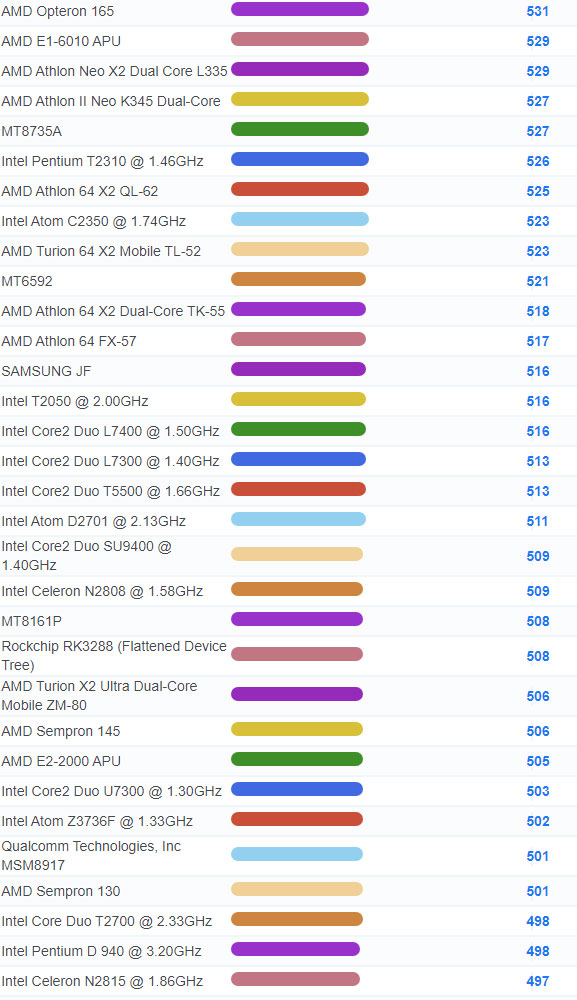Click the 509 score for Intel Celeron N2808

(537, 591)
